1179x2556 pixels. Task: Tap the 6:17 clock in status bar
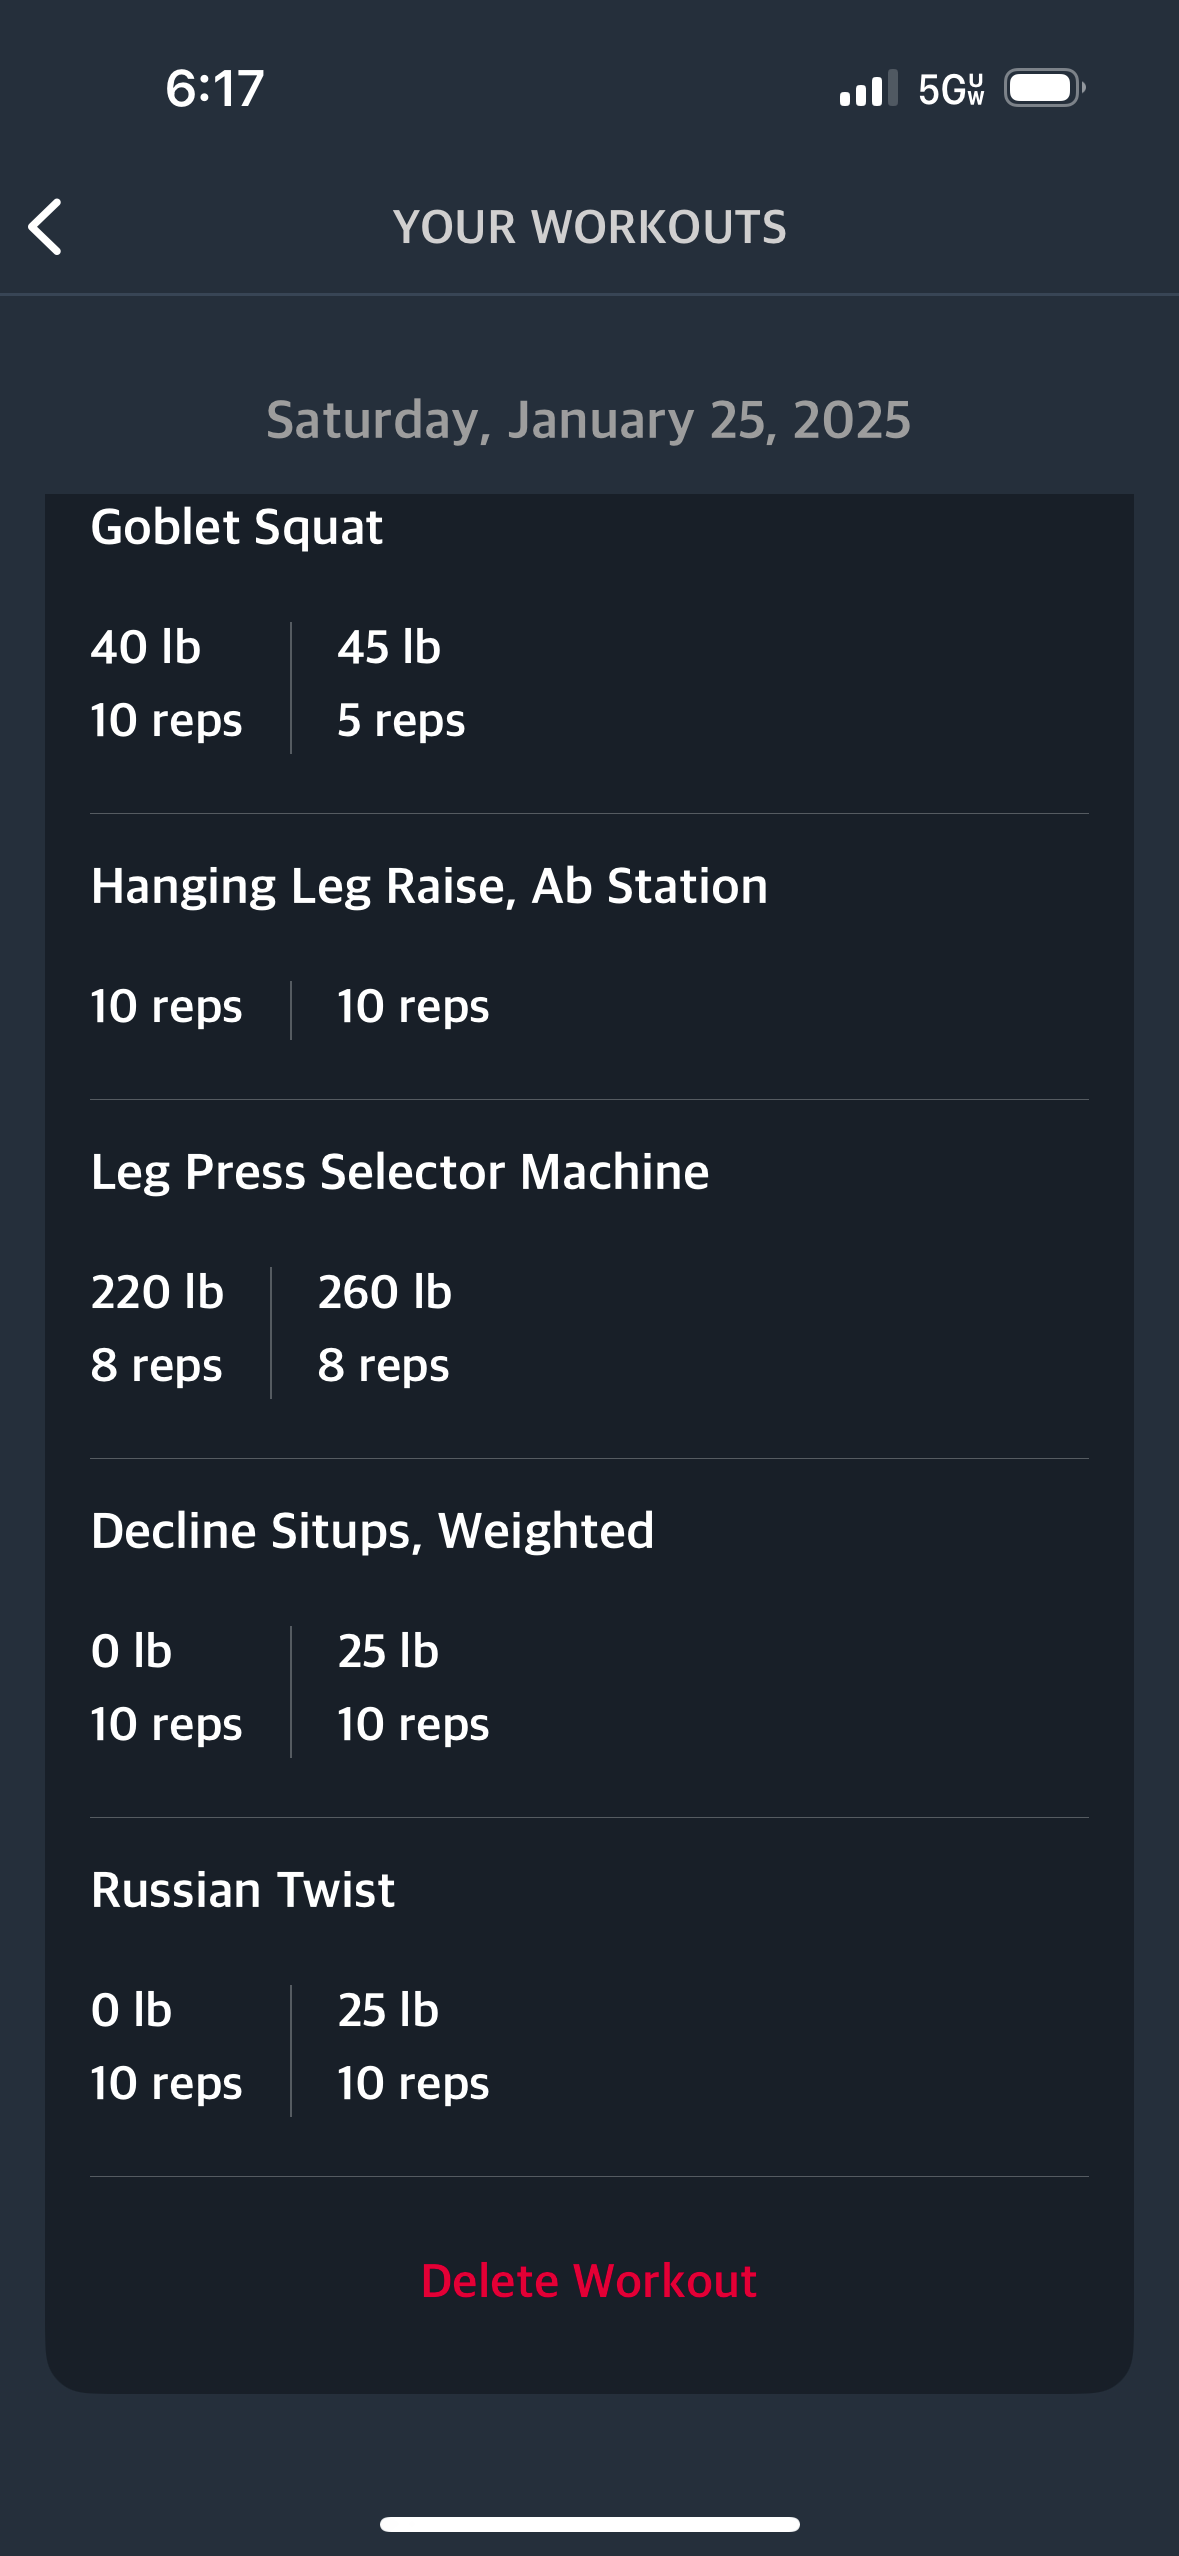click(x=214, y=88)
